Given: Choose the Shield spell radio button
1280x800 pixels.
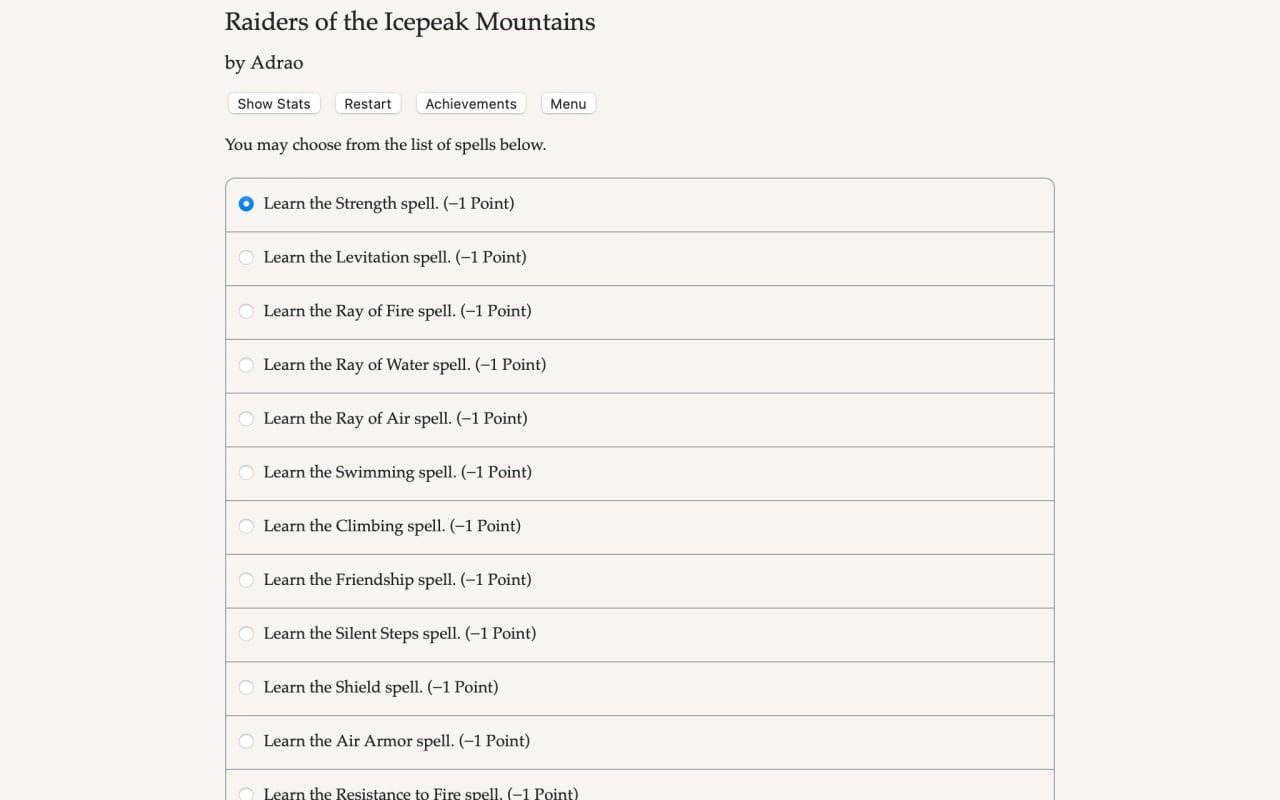Looking at the screenshot, I should click(x=246, y=688).
